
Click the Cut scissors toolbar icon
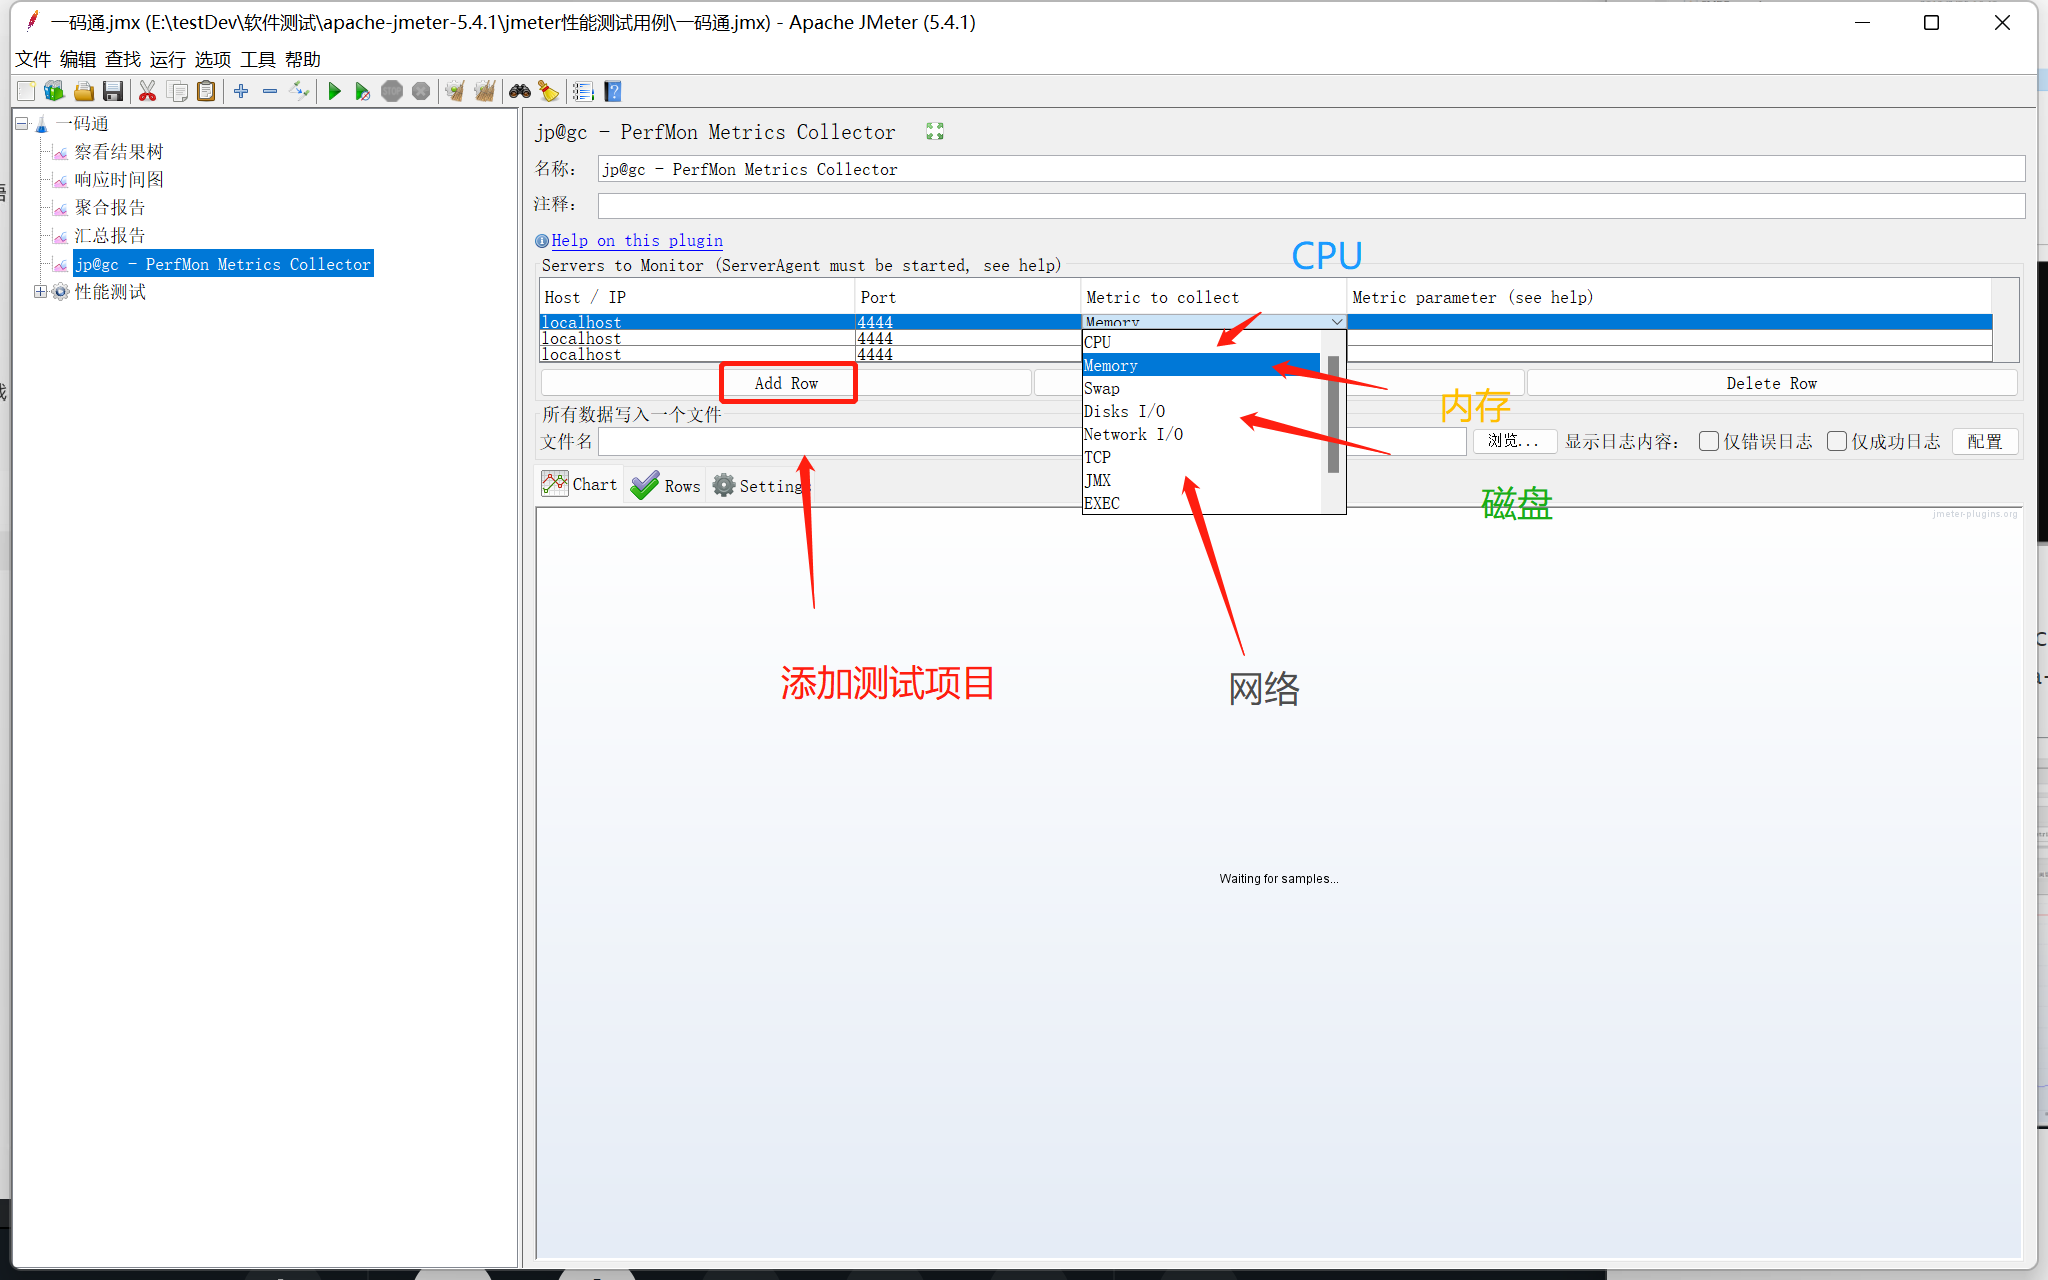(147, 92)
